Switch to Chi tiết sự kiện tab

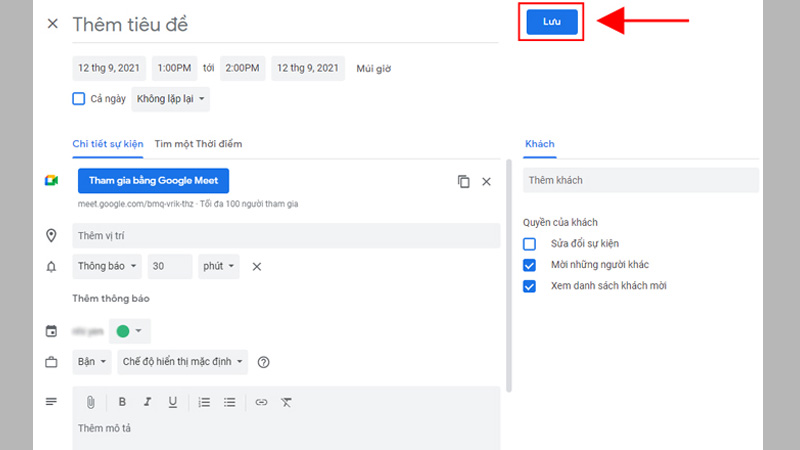tap(108, 144)
